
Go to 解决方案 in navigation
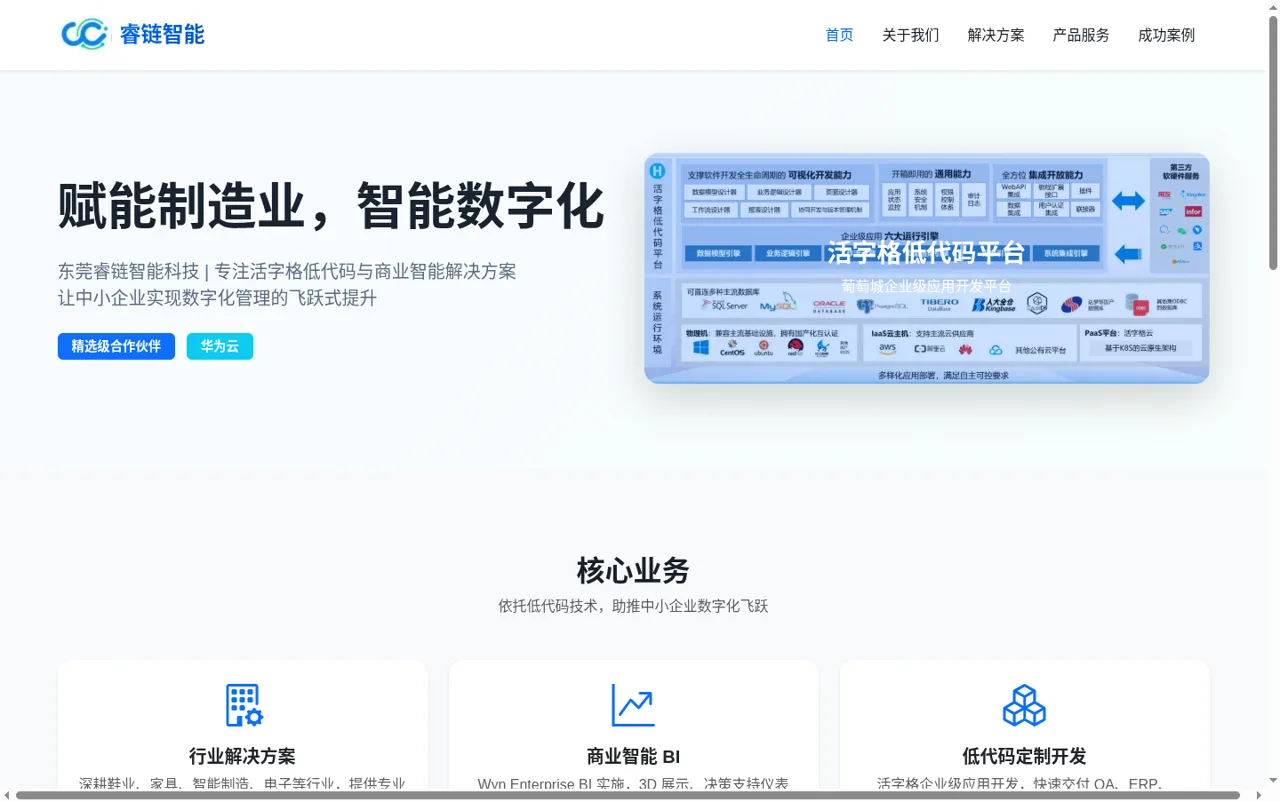point(996,35)
